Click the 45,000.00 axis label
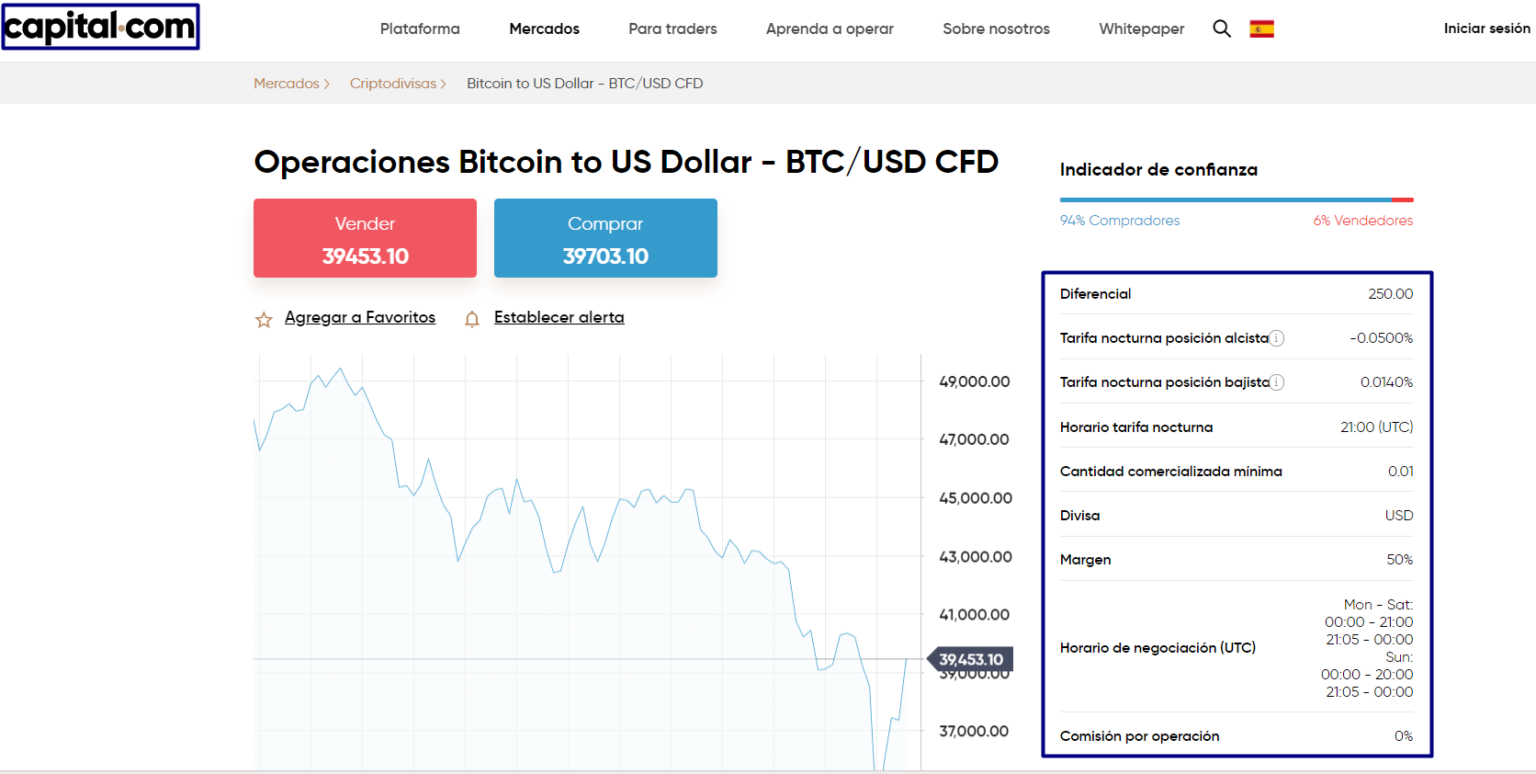 [974, 498]
